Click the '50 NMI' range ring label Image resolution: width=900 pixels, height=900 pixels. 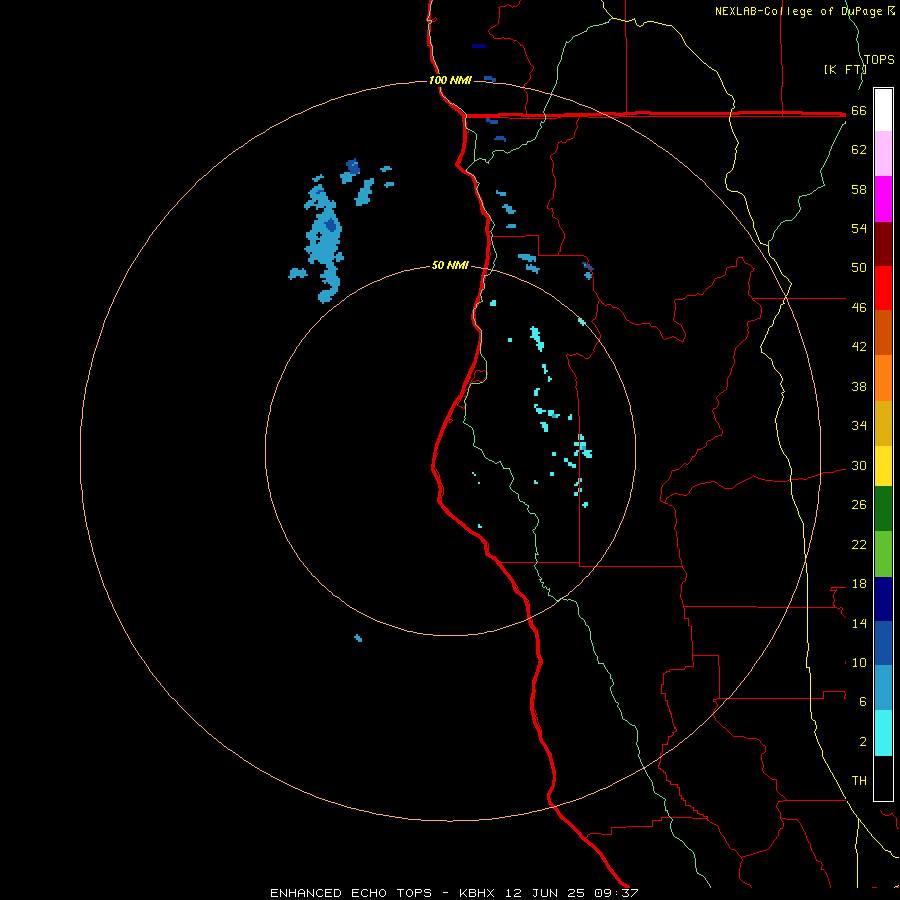click(x=450, y=265)
